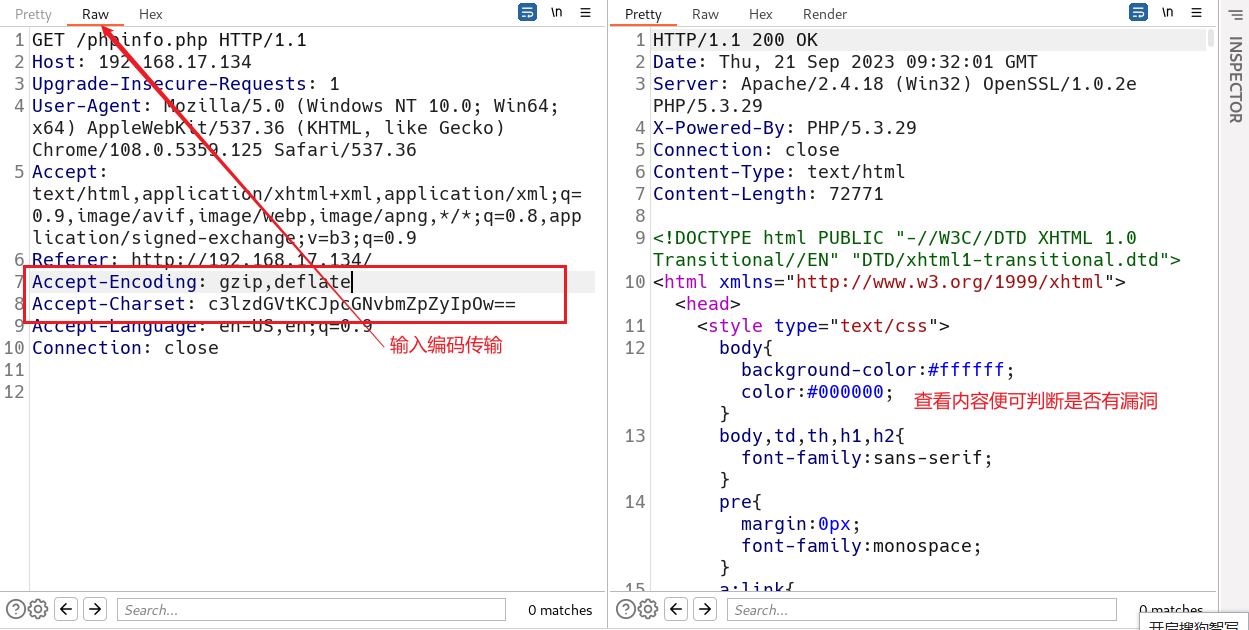Focus the request Search field

(x=312, y=609)
